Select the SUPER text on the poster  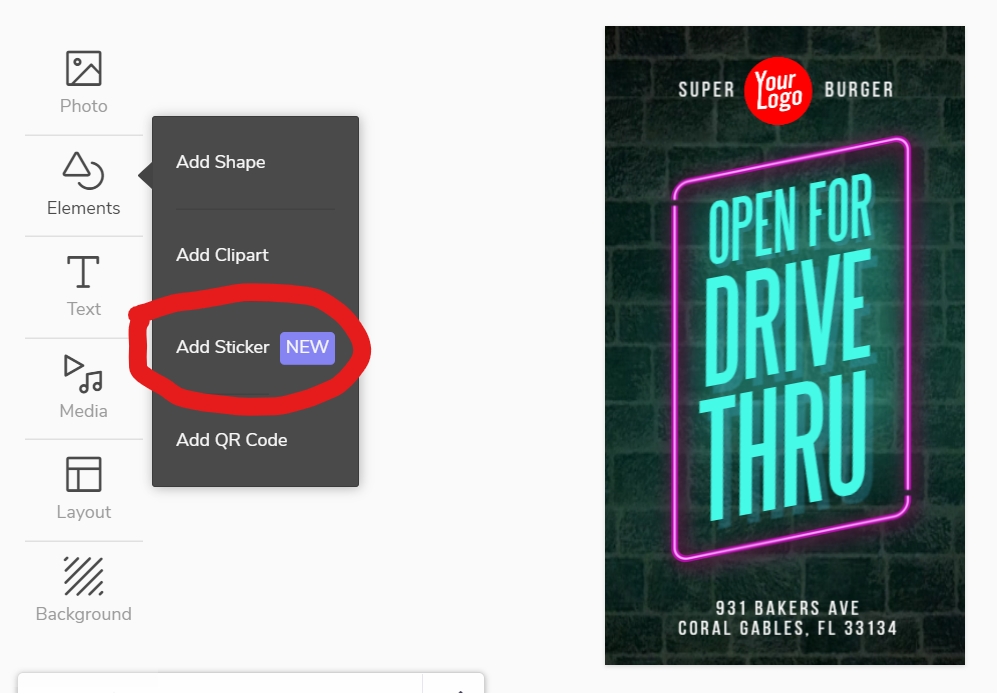(706, 90)
